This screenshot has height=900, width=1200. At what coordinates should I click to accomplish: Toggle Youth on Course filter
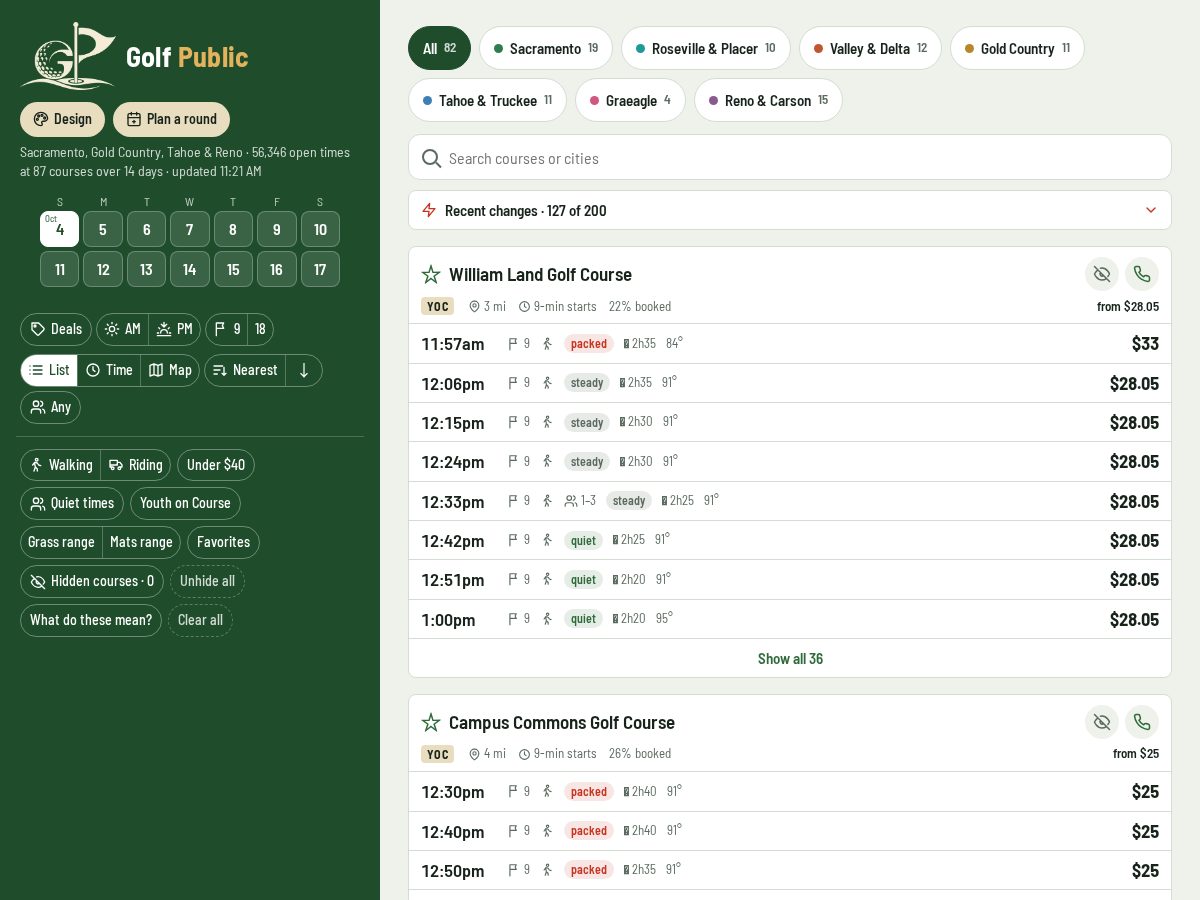click(x=185, y=503)
